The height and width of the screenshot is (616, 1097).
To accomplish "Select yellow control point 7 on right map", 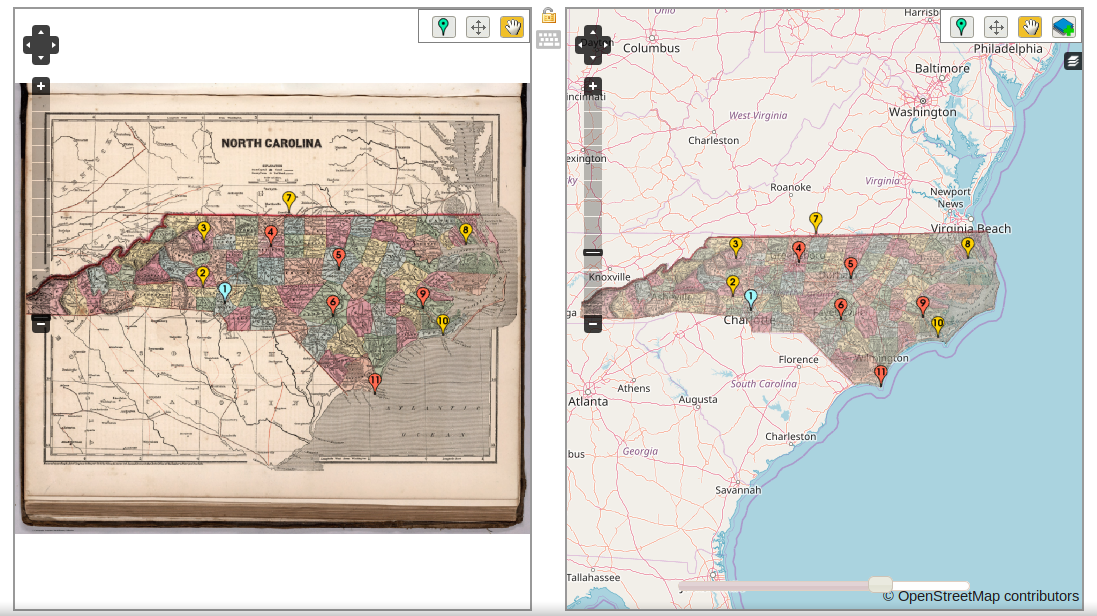I will 815,222.
